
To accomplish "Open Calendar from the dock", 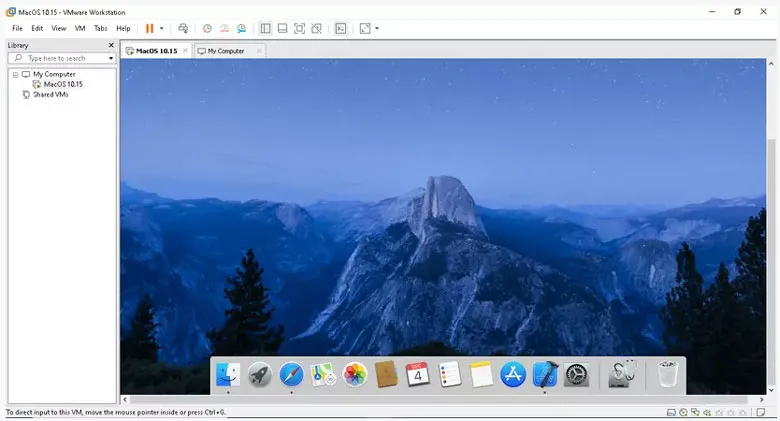I will pos(418,374).
